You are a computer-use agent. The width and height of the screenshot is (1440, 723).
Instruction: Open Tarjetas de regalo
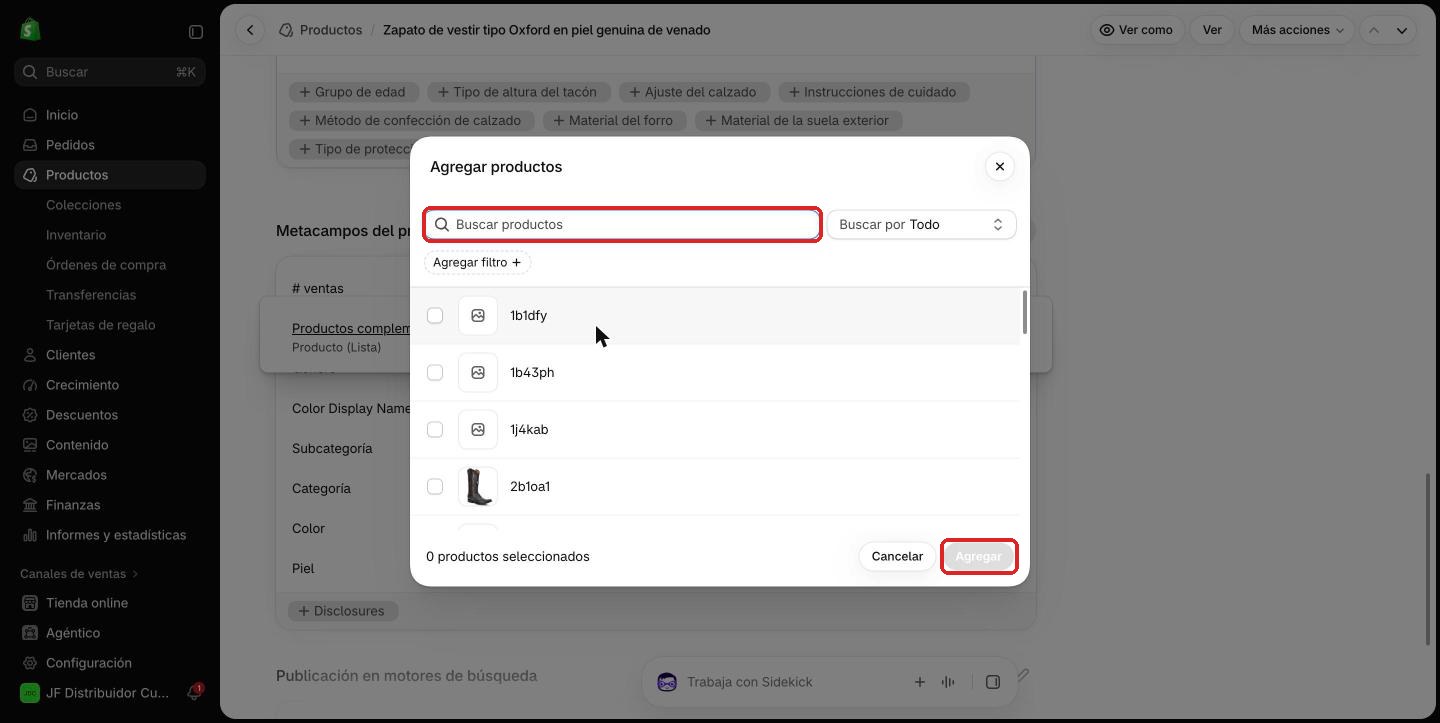click(x=100, y=325)
